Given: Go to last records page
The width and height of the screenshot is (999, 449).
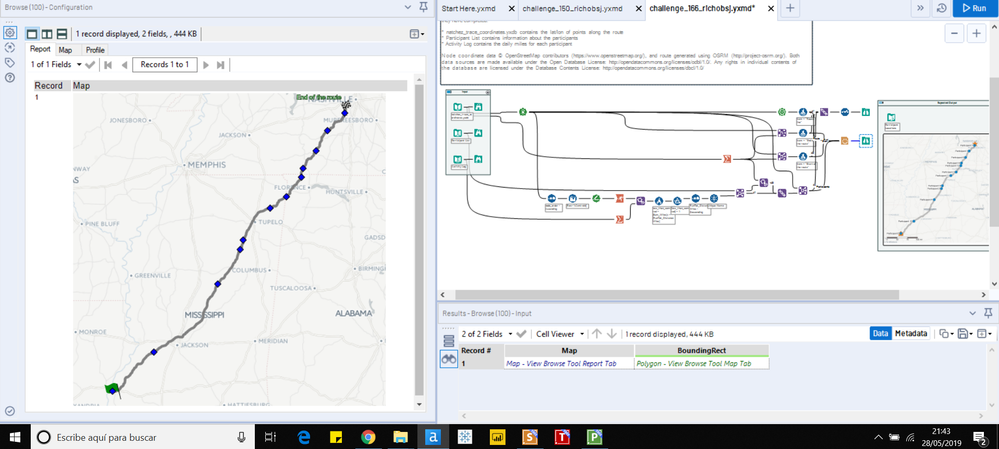Looking at the screenshot, I should coord(220,64).
